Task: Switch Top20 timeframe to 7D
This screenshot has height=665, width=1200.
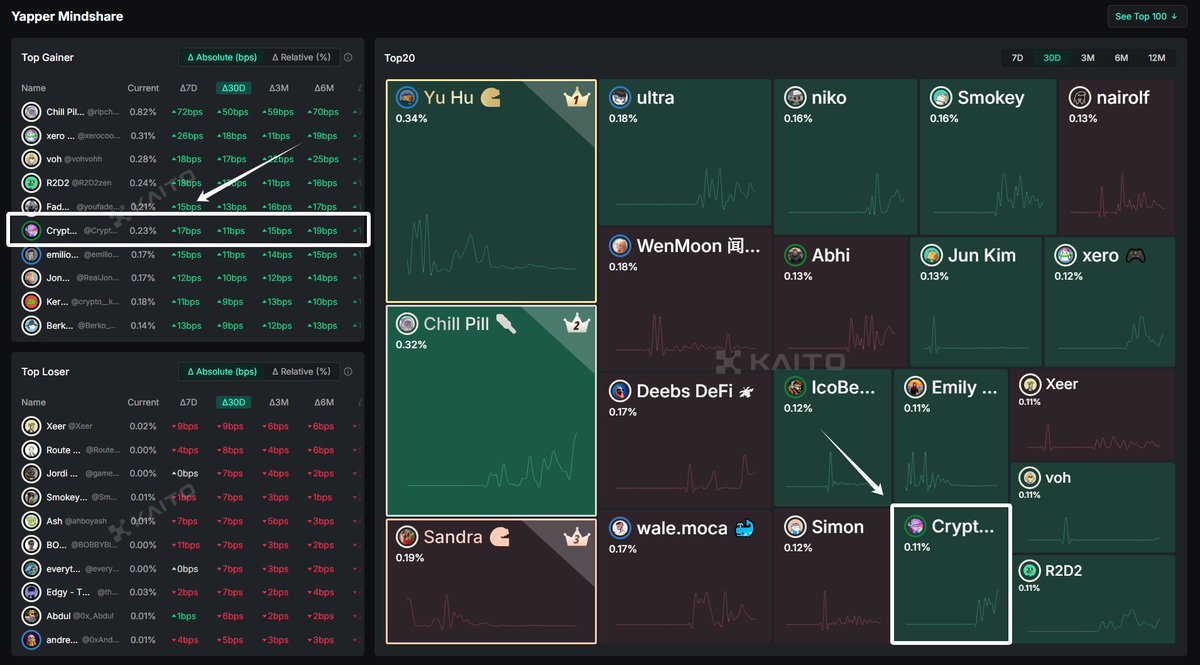Action: [x=1017, y=58]
